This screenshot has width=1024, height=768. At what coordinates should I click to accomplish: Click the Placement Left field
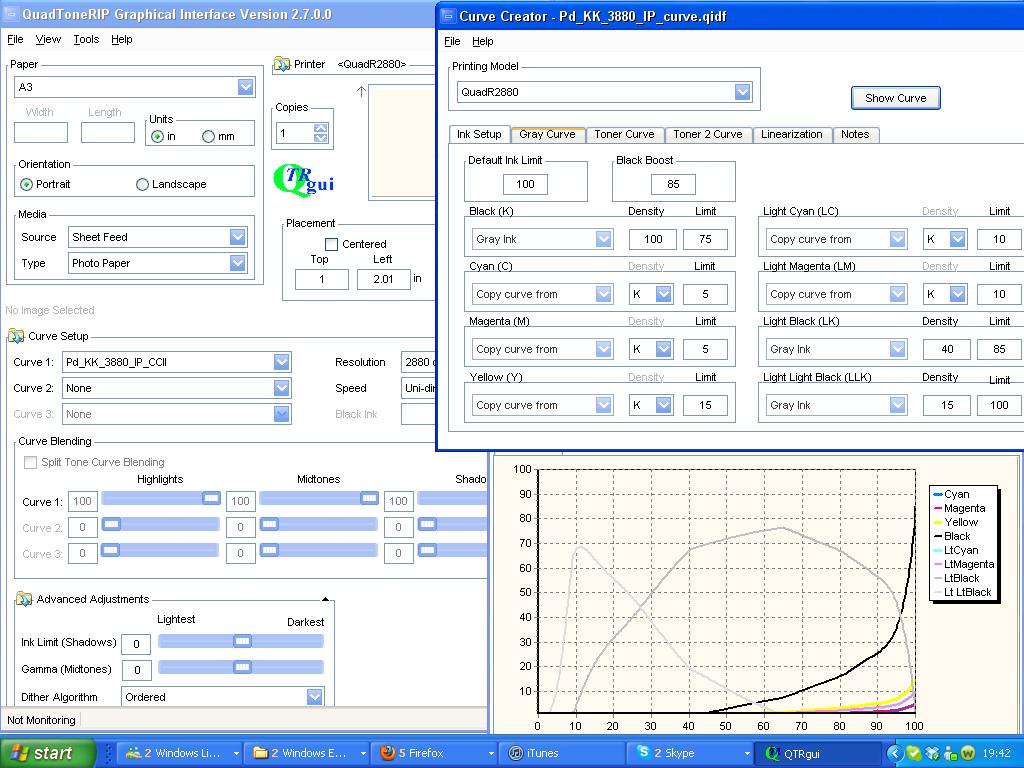(x=383, y=279)
